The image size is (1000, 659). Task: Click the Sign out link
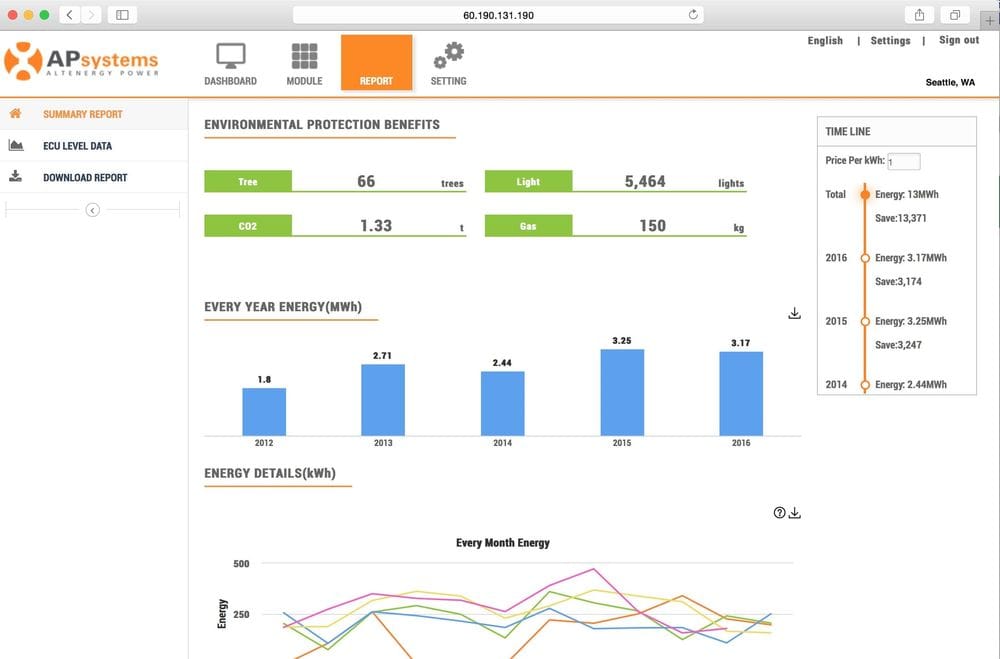click(958, 40)
